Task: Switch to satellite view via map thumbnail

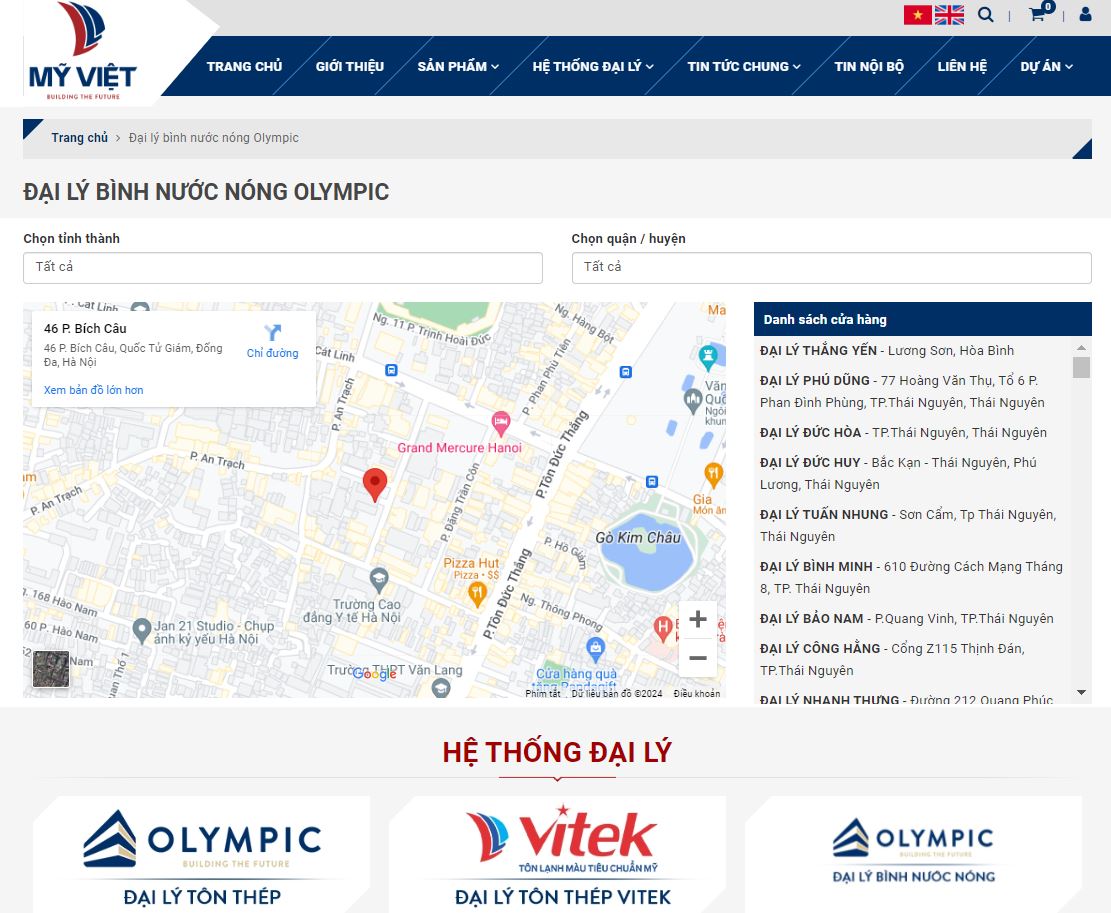Action: click(51, 669)
